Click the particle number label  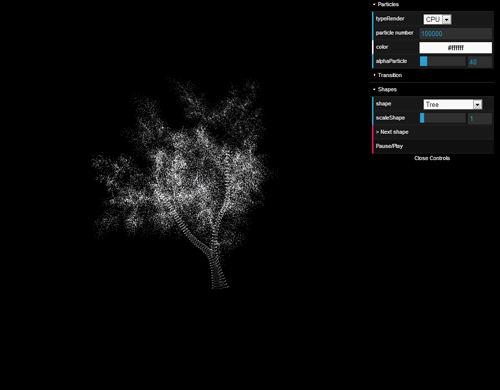[x=394, y=33]
